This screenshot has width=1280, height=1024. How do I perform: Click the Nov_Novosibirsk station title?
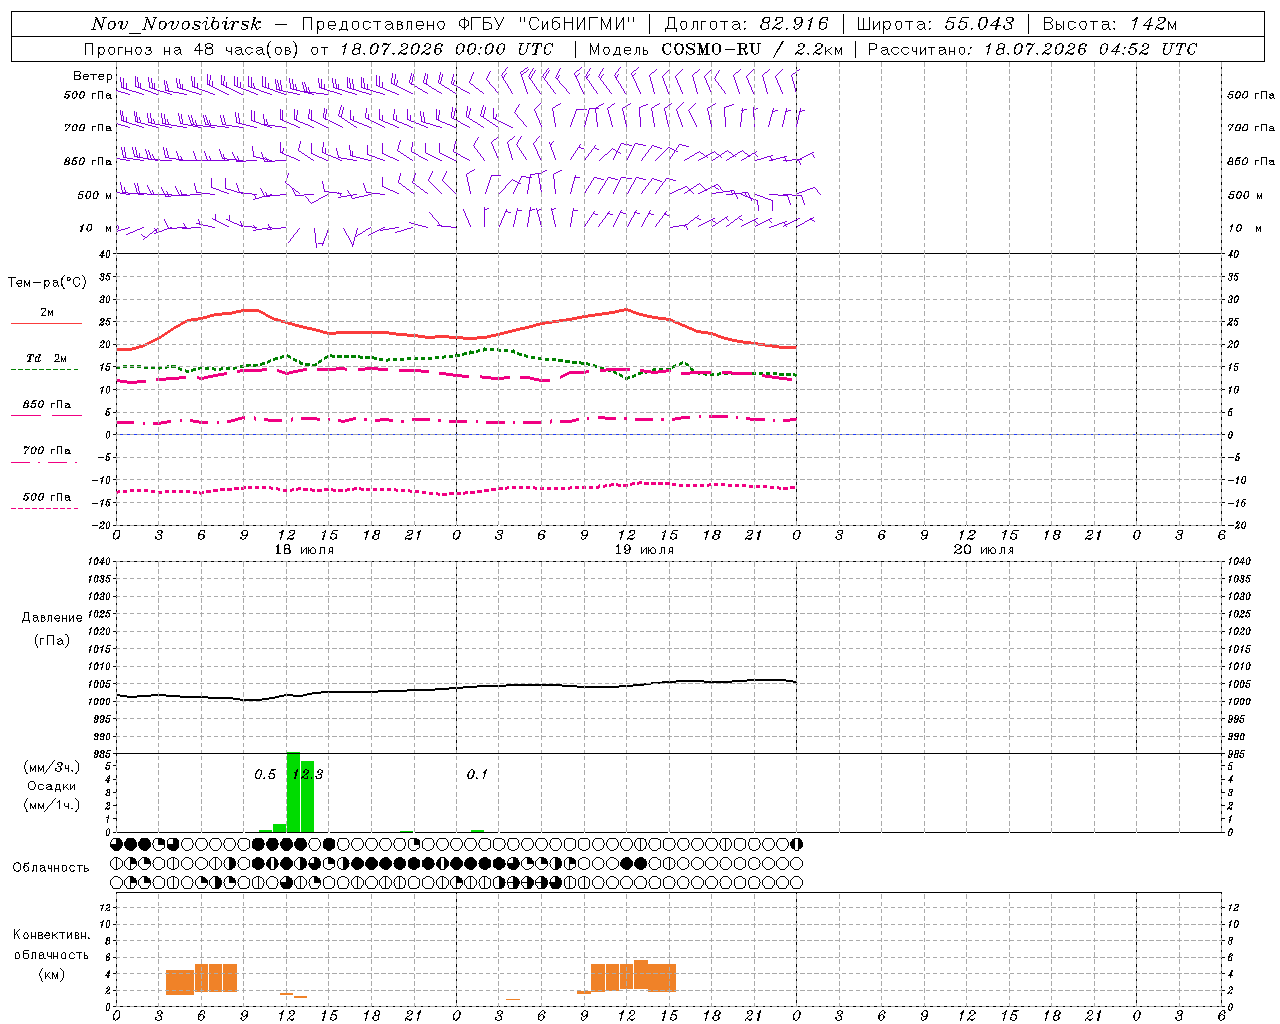pyautogui.click(x=176, y=24)
